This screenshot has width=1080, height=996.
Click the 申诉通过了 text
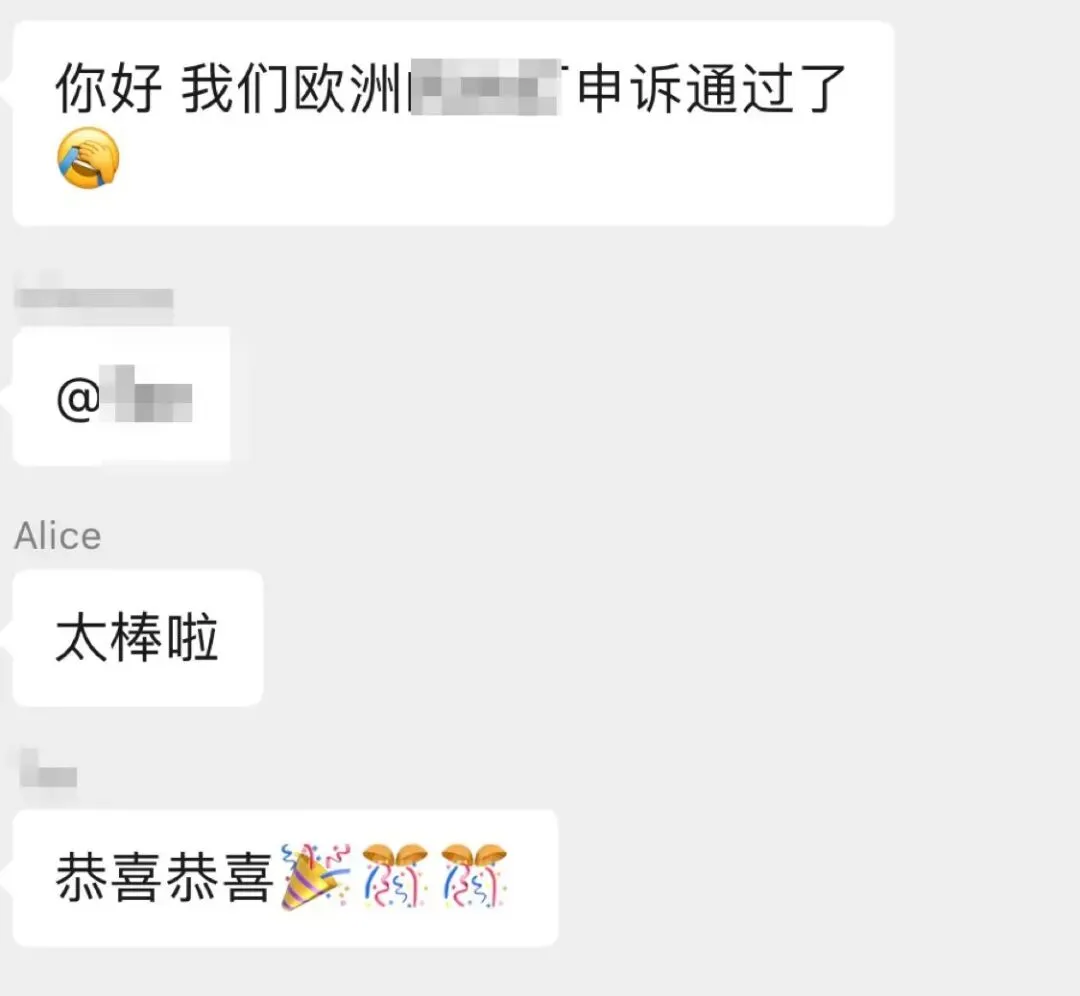click(712, 88)
